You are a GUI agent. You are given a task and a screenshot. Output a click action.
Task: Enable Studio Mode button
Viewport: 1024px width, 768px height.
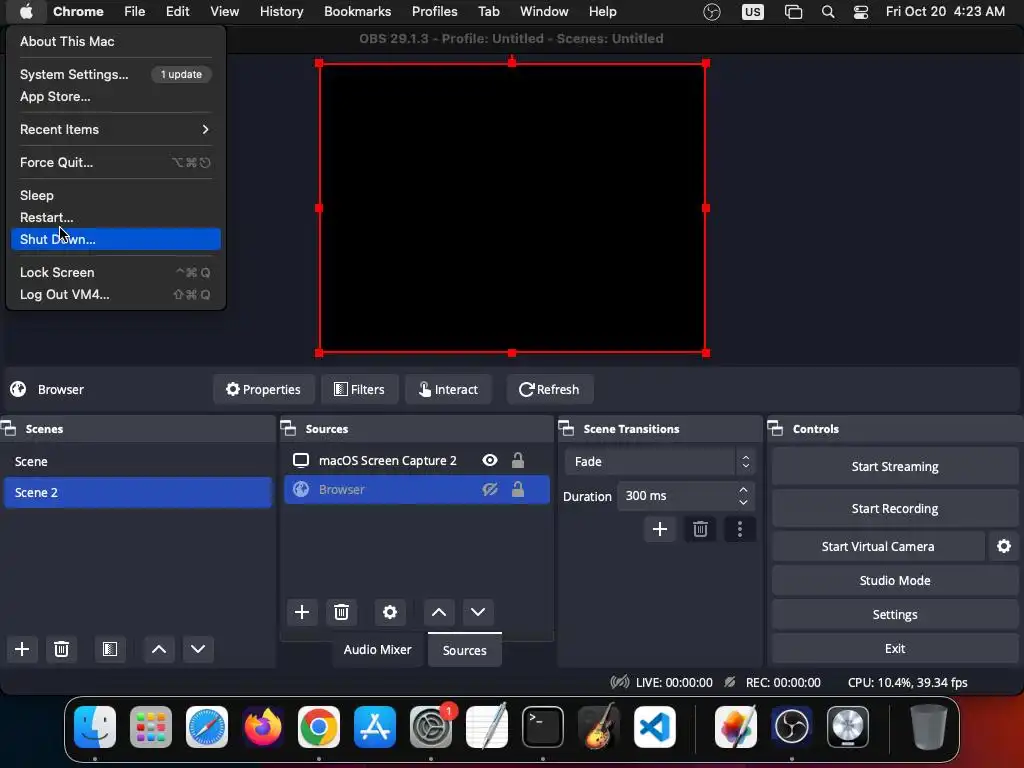[x=895, y=580]
